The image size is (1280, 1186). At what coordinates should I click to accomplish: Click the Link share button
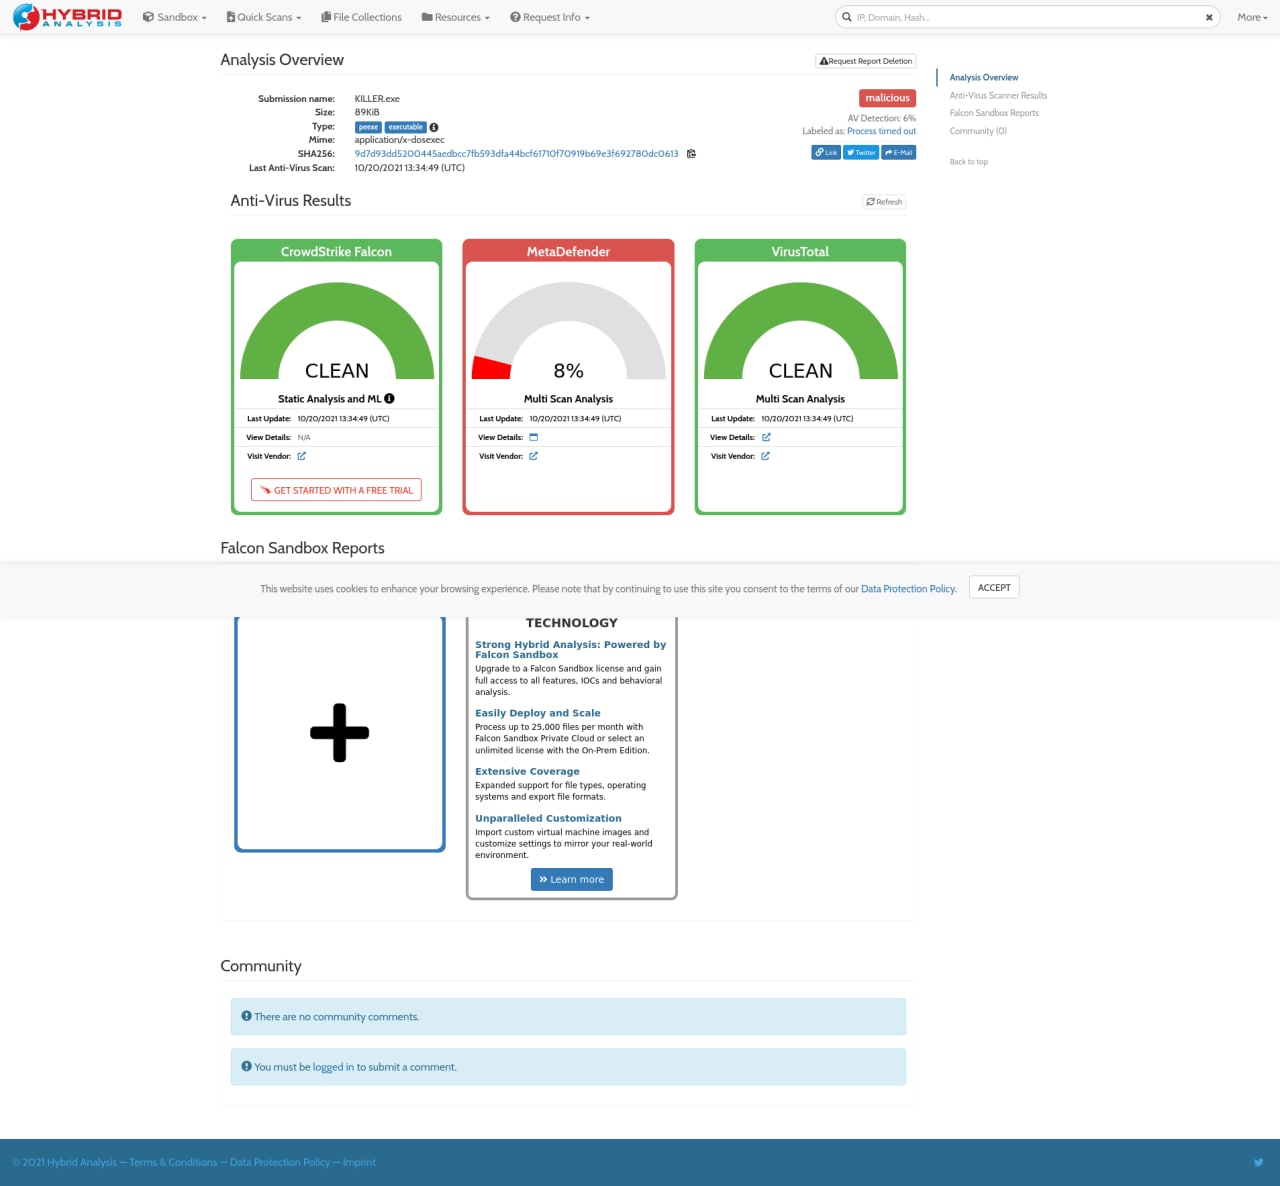click(x=826, y=152)
